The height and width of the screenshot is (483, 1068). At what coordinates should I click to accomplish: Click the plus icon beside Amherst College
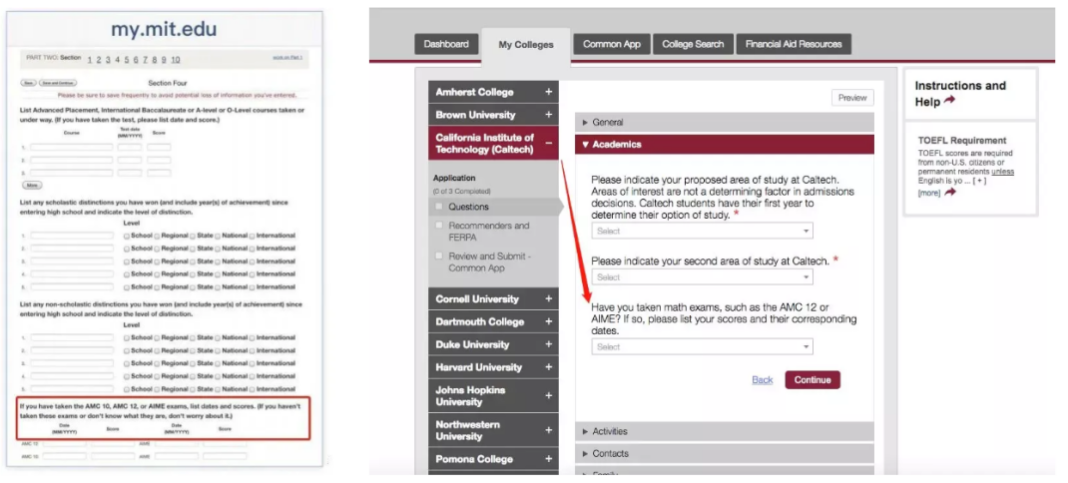point(548,92)
